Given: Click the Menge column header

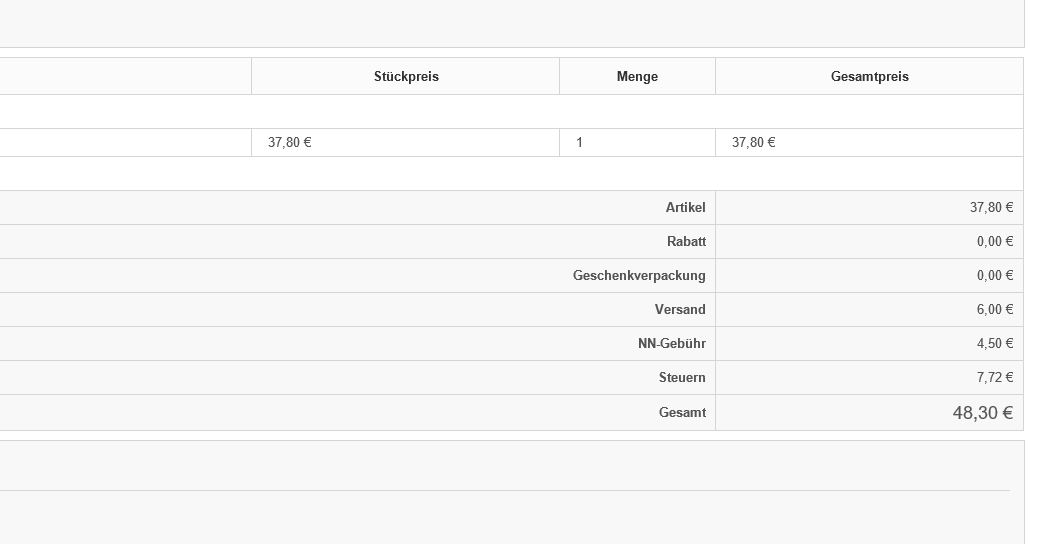Looking at the screenshot, I should (x=637, y=76).
